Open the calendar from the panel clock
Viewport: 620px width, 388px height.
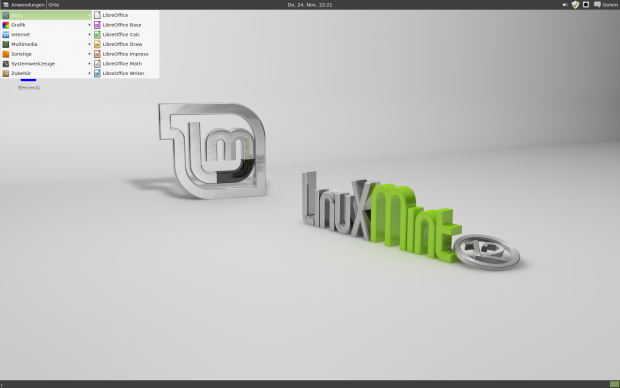310,5
